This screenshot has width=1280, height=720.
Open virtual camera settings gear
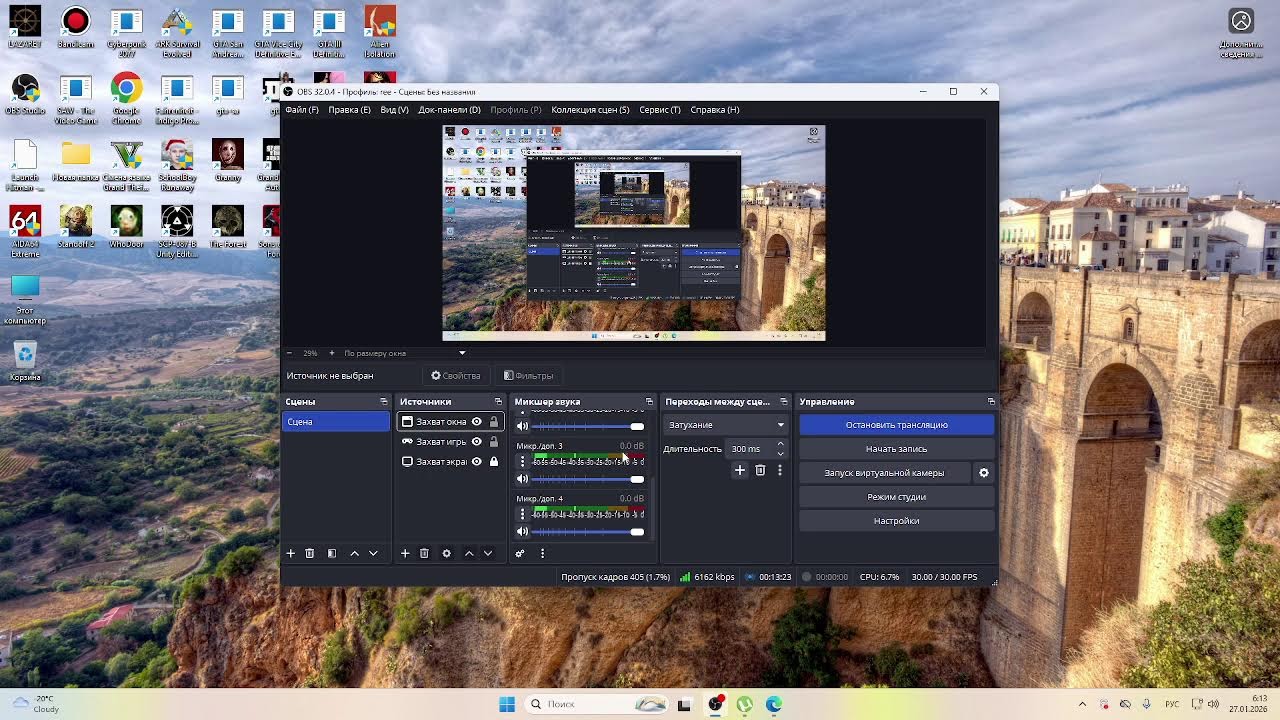(984, 473)
